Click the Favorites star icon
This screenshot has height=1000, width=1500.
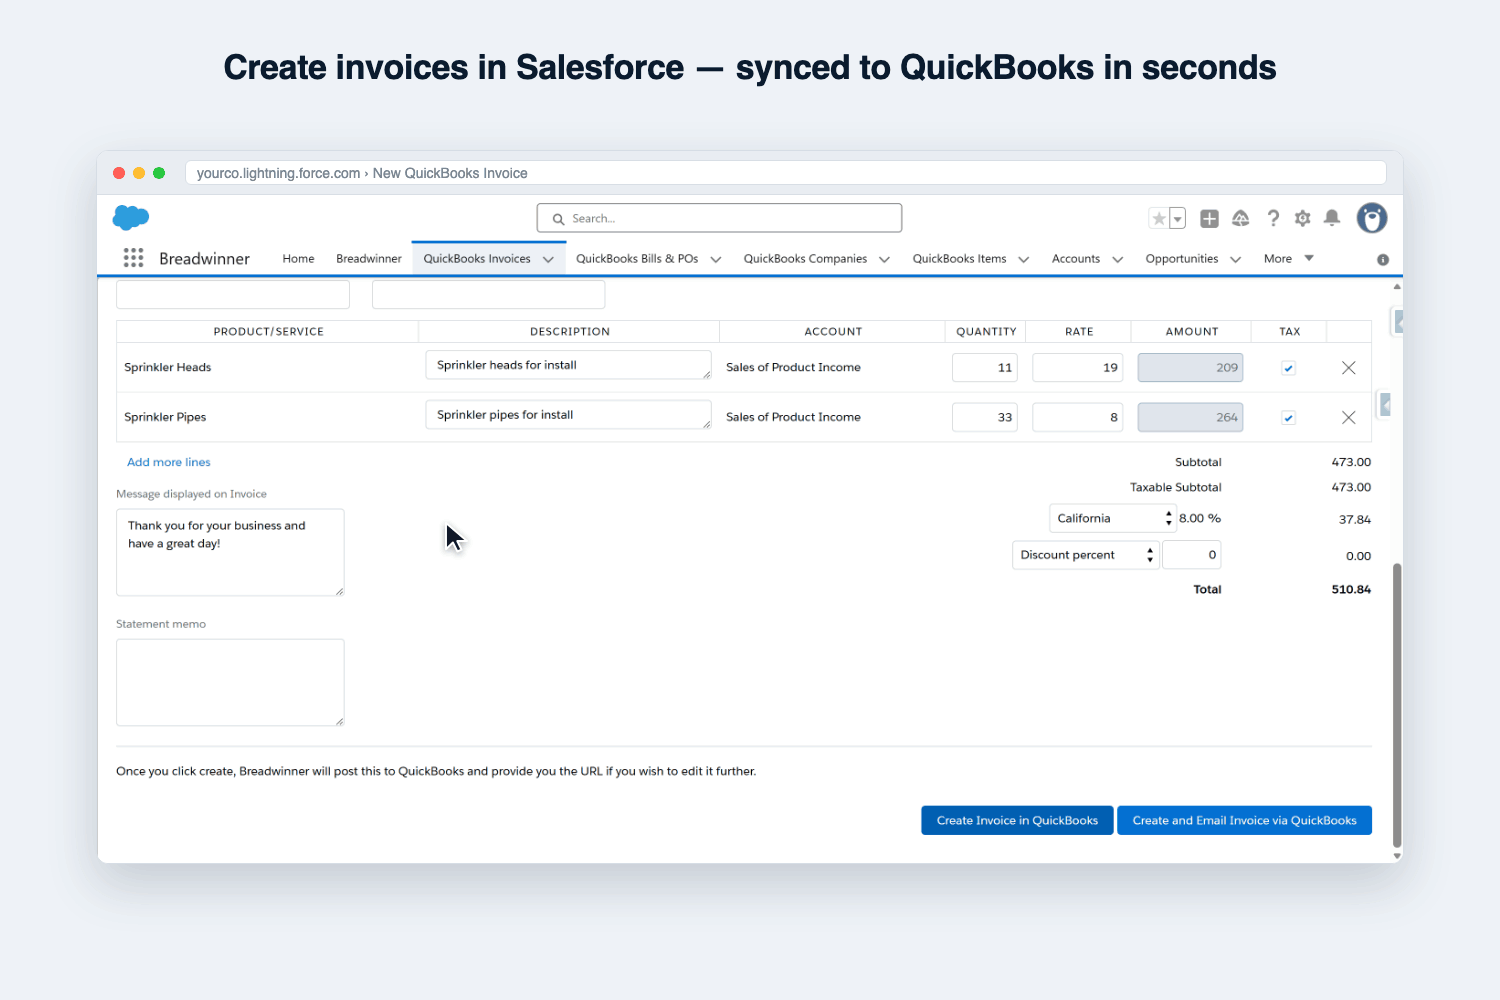coord(1159,218)
